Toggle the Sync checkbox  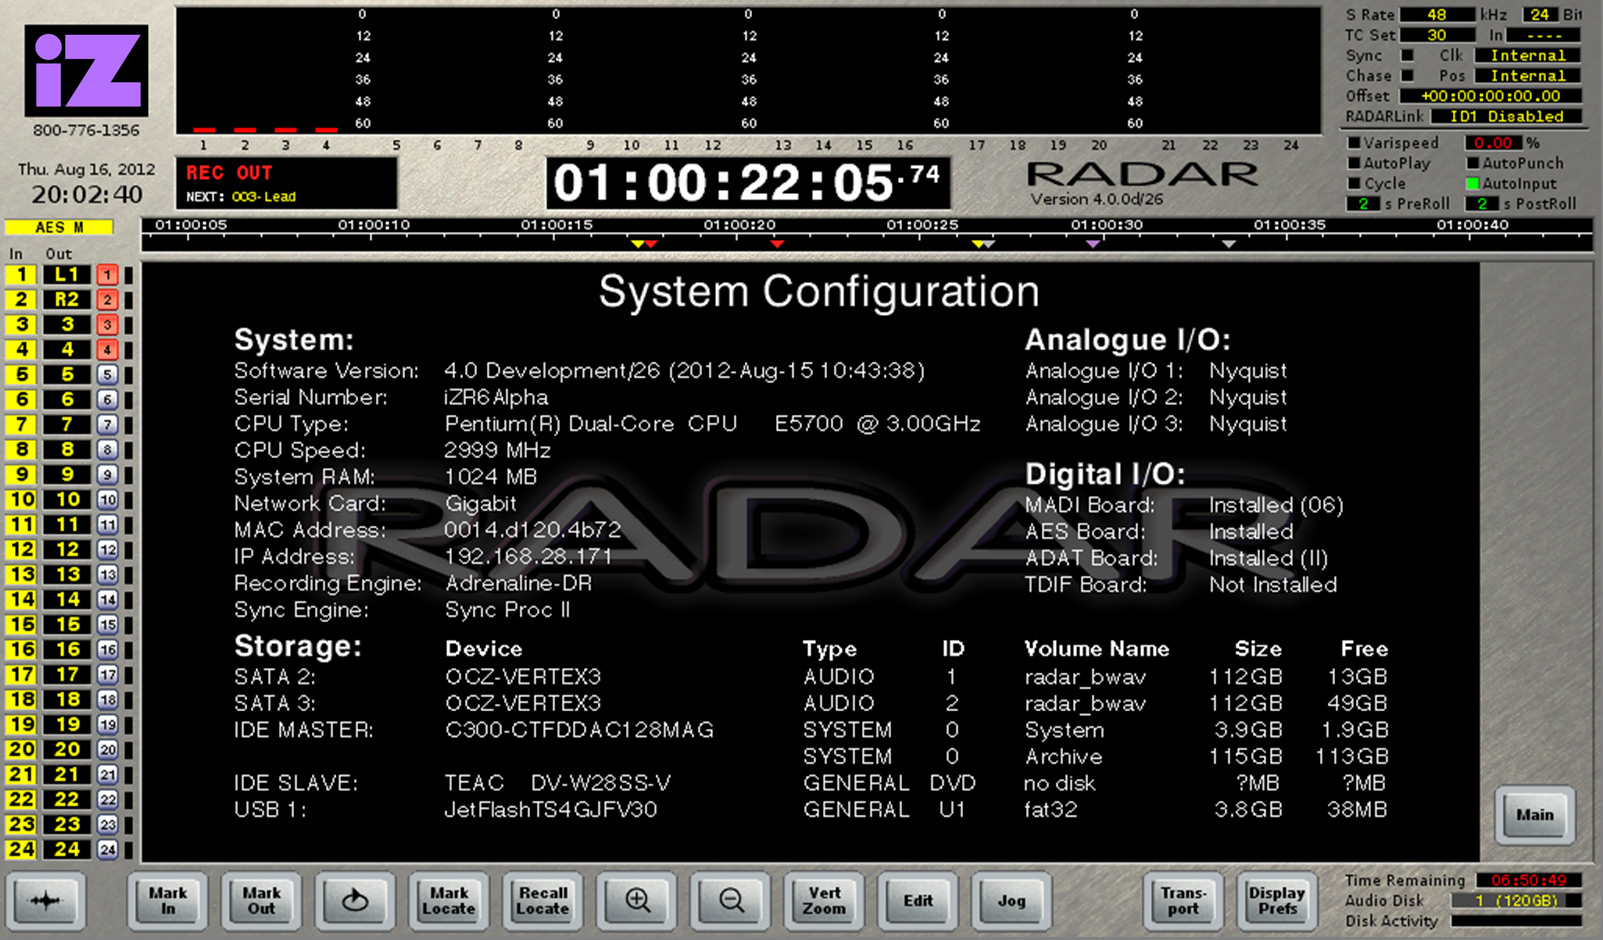point(1408,55)
